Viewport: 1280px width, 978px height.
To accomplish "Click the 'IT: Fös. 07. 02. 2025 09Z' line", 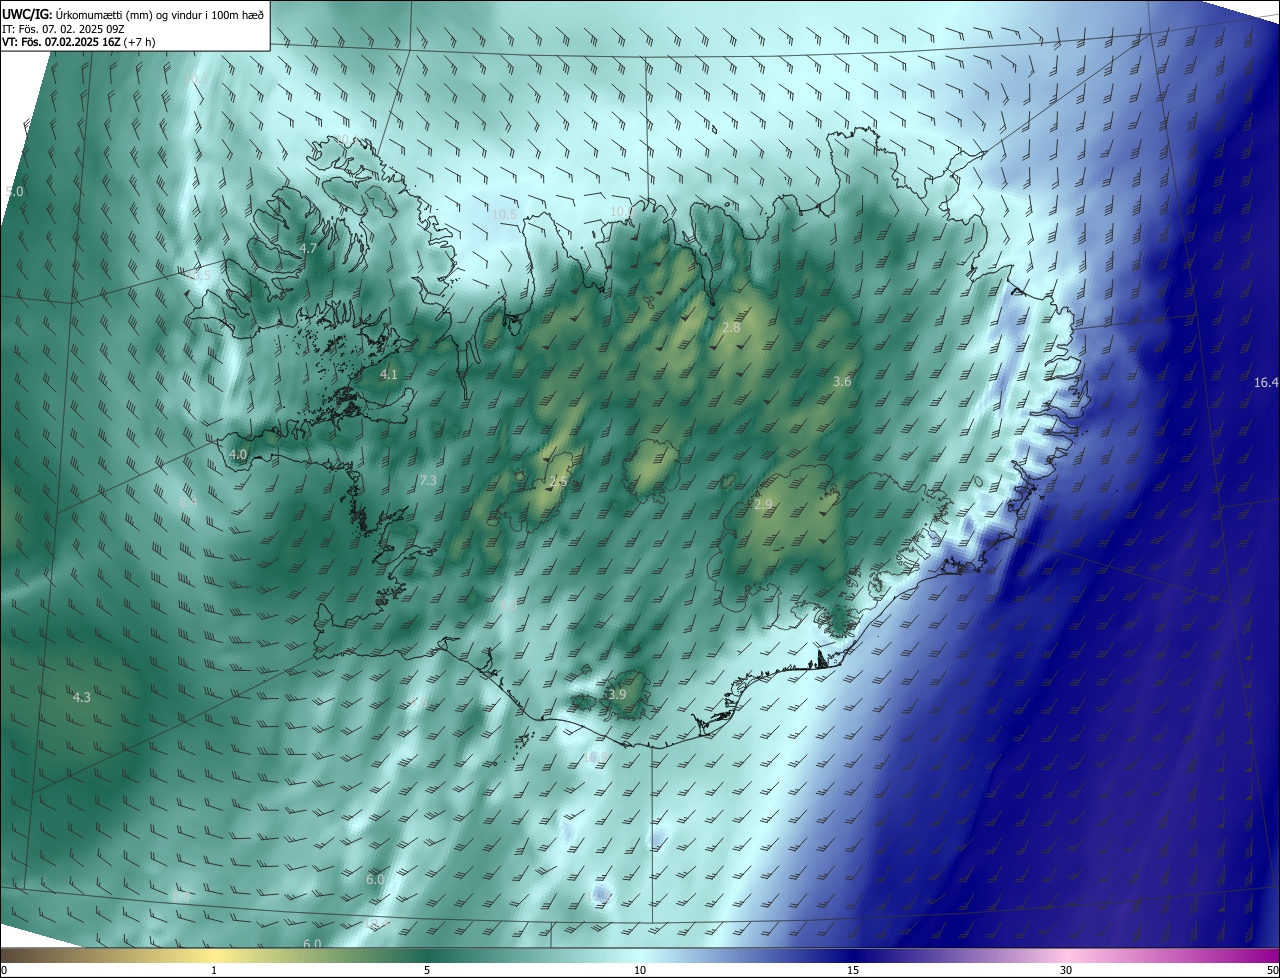I will (62, 28).
